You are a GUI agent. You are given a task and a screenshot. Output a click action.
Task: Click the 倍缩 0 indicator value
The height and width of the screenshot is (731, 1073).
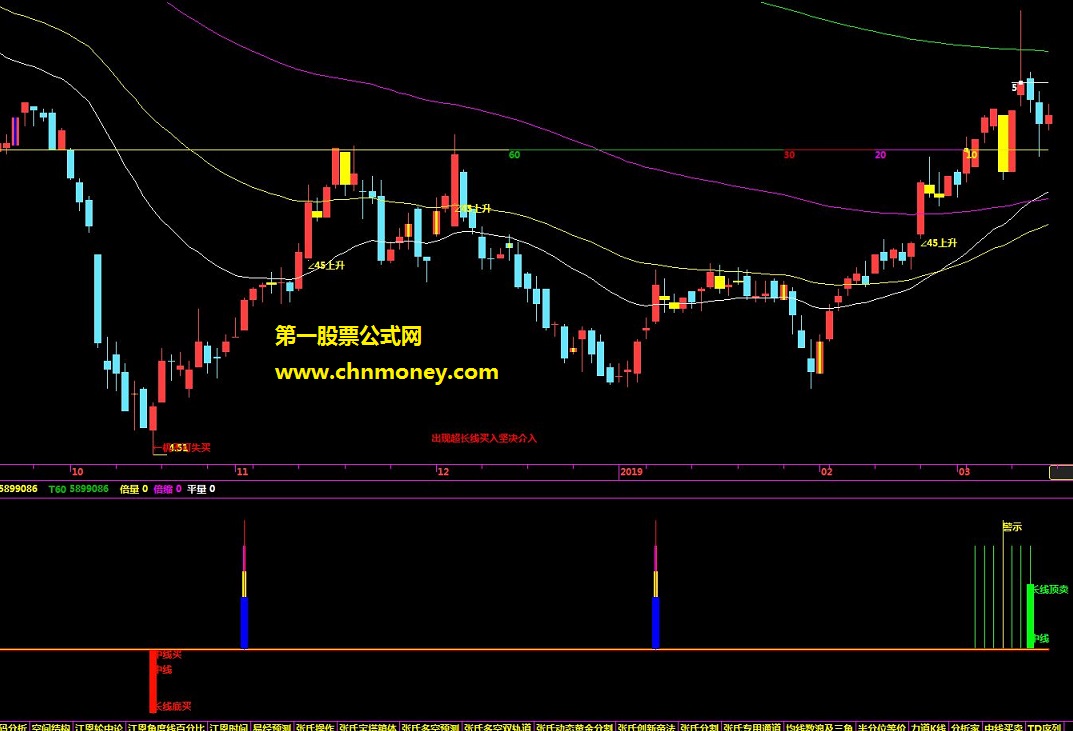[x=168, y=489]
